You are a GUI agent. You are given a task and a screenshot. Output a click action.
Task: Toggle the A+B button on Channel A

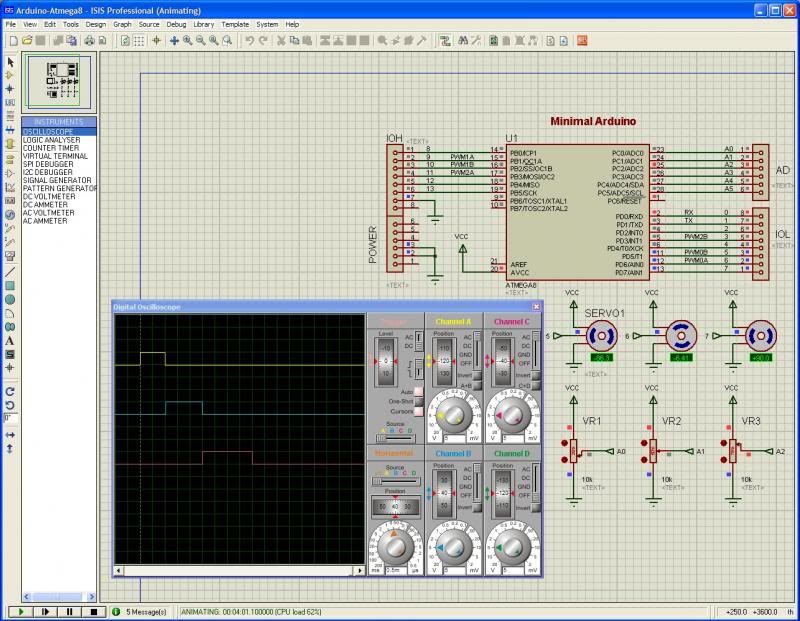[477, 386]
